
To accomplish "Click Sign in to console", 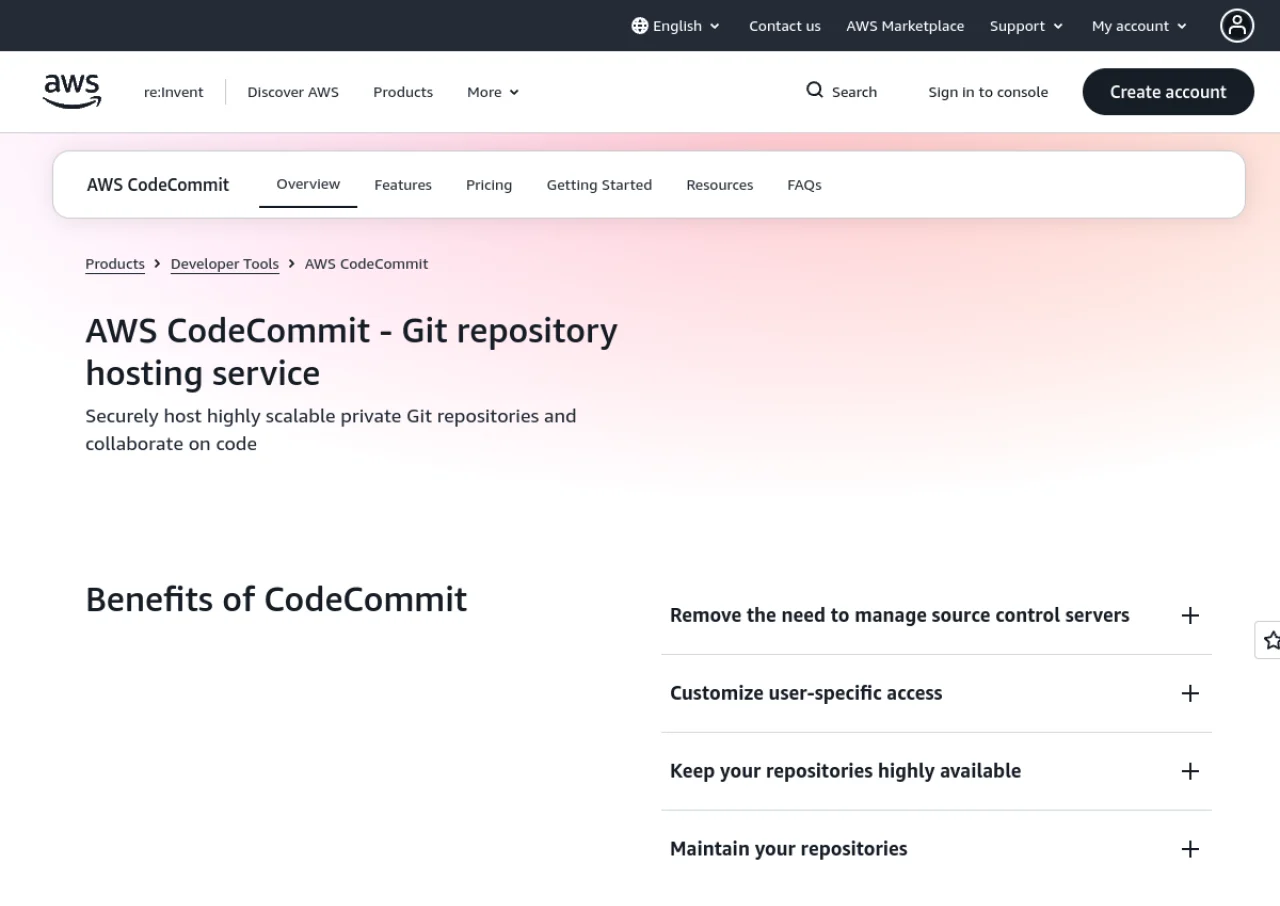I will point(988,92).
